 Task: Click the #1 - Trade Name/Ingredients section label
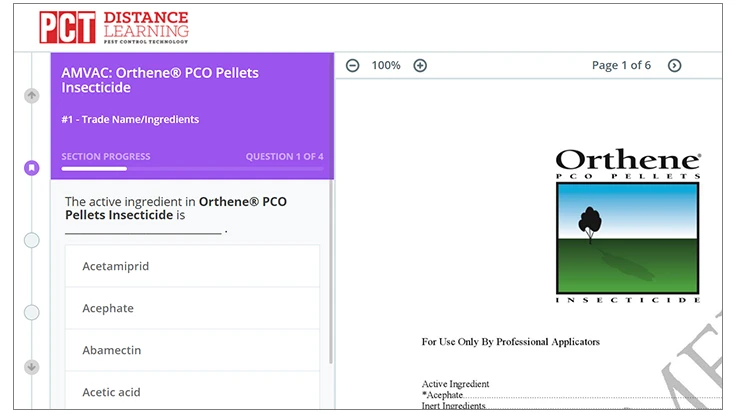pyautogui.click(x=130, y=120)
